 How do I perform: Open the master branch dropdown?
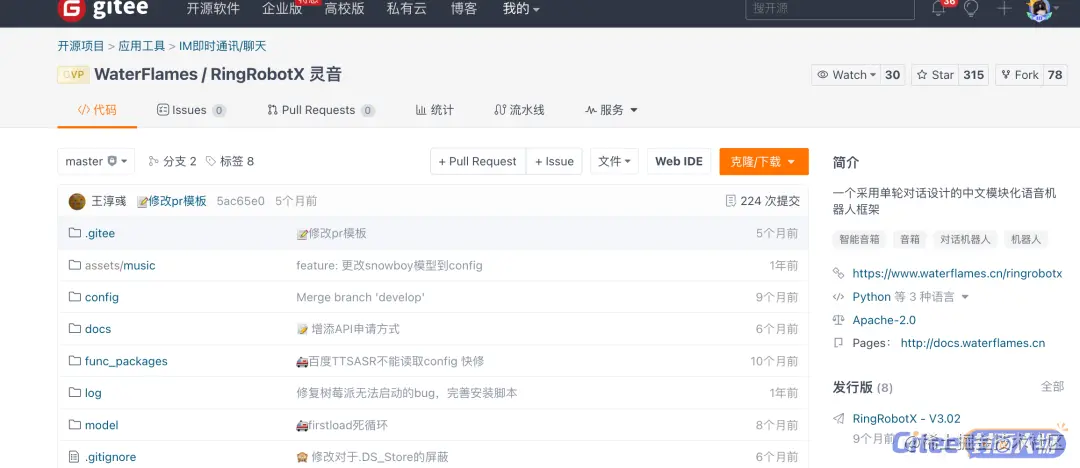96,161
